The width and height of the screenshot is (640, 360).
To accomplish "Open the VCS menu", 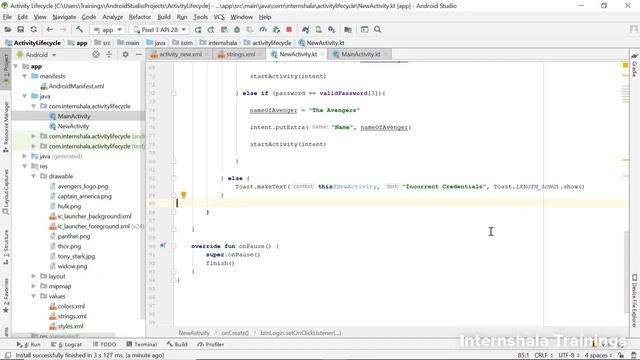I will (219, 17).
